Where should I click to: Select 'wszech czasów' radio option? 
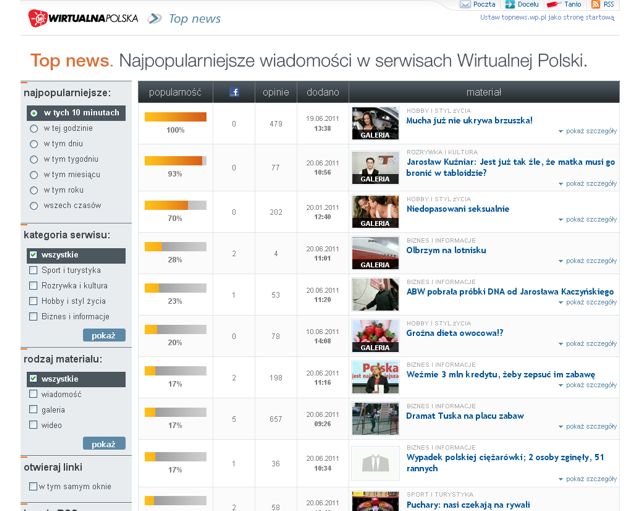point(34,206)
